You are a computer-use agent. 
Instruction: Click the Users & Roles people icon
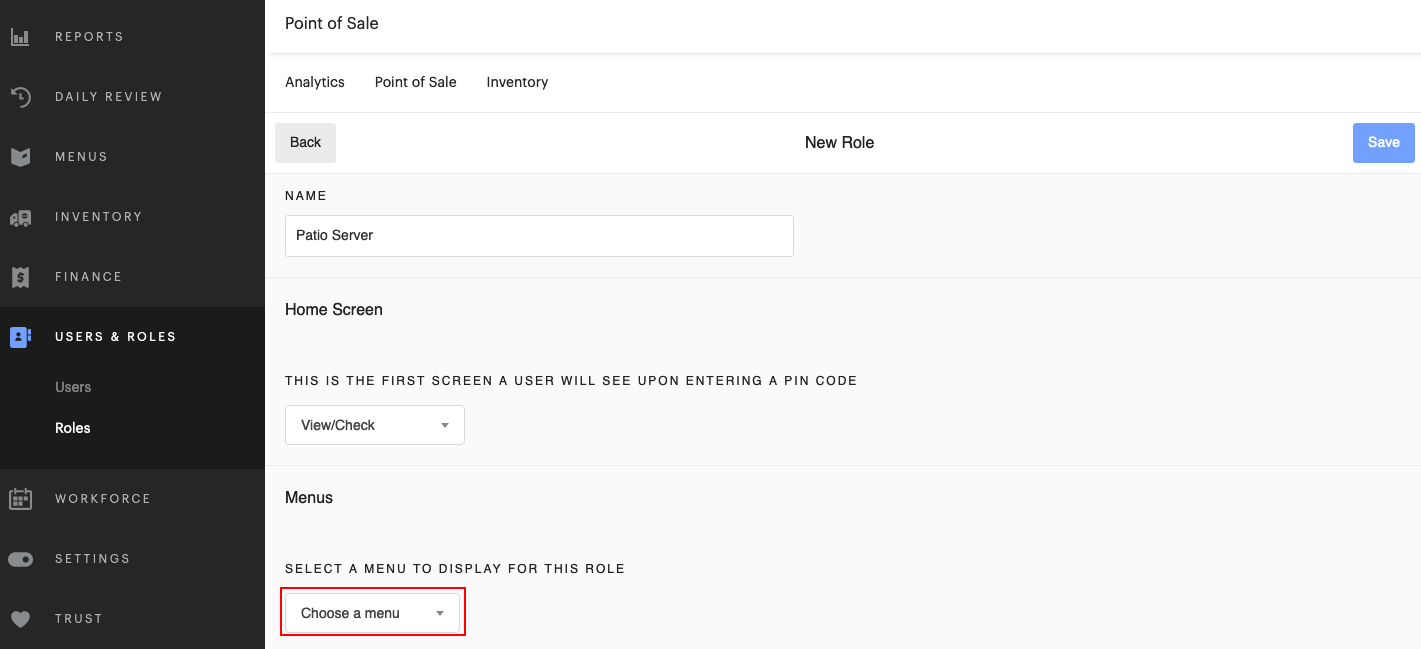(21, 336)
